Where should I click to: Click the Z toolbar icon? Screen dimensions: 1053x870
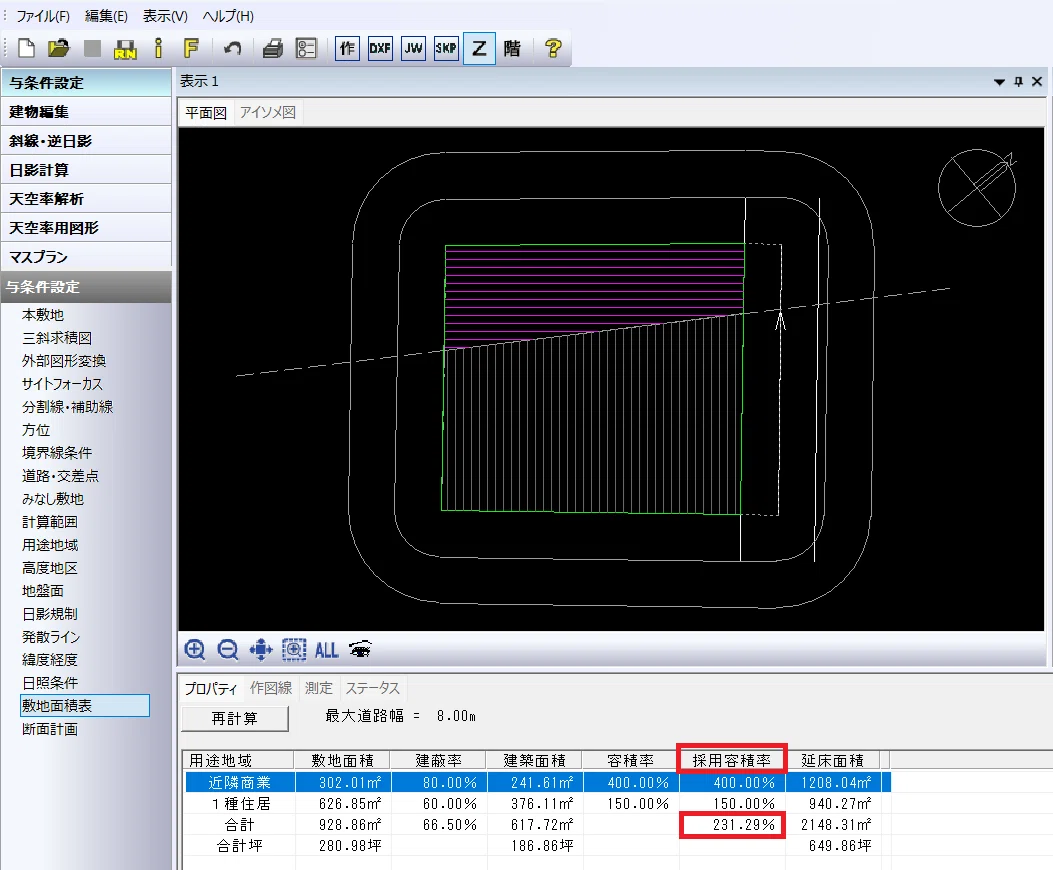(x=479, y=48)
